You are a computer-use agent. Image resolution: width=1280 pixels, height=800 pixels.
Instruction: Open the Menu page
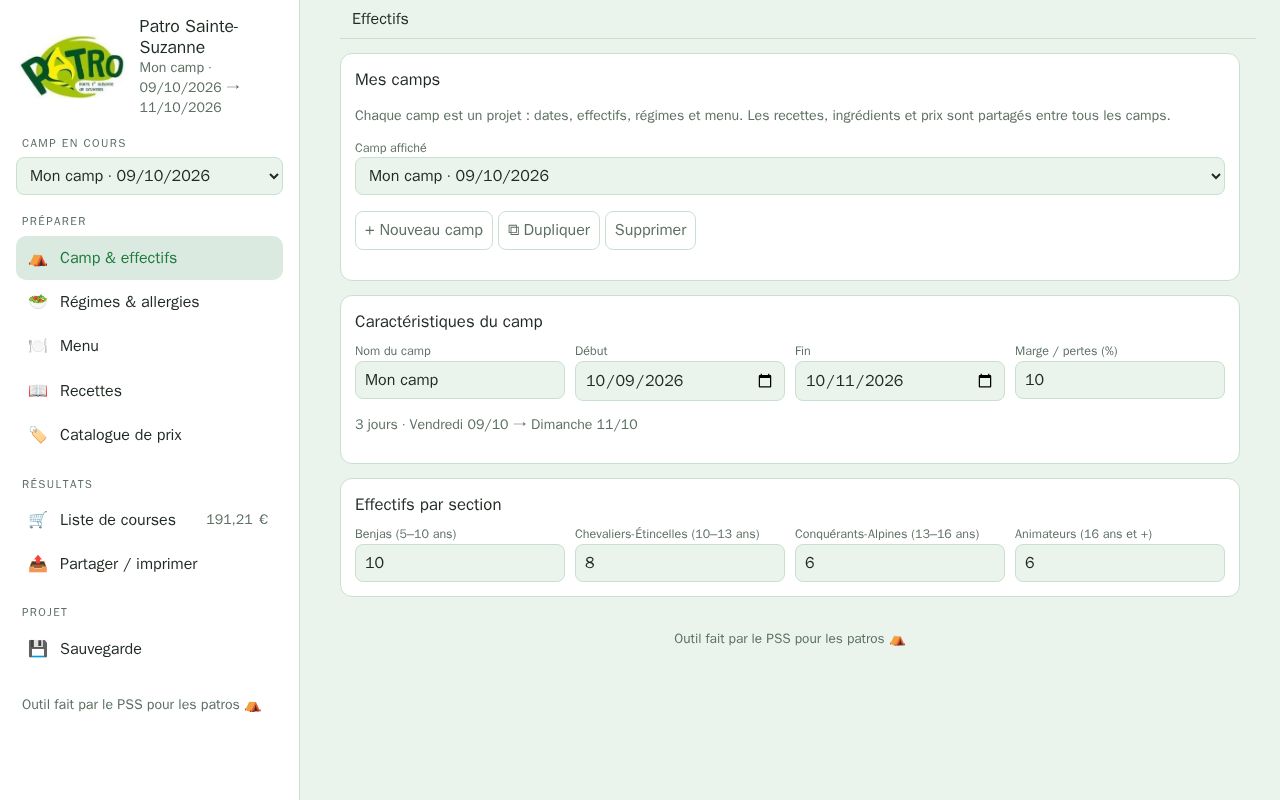tap(149, 346)
